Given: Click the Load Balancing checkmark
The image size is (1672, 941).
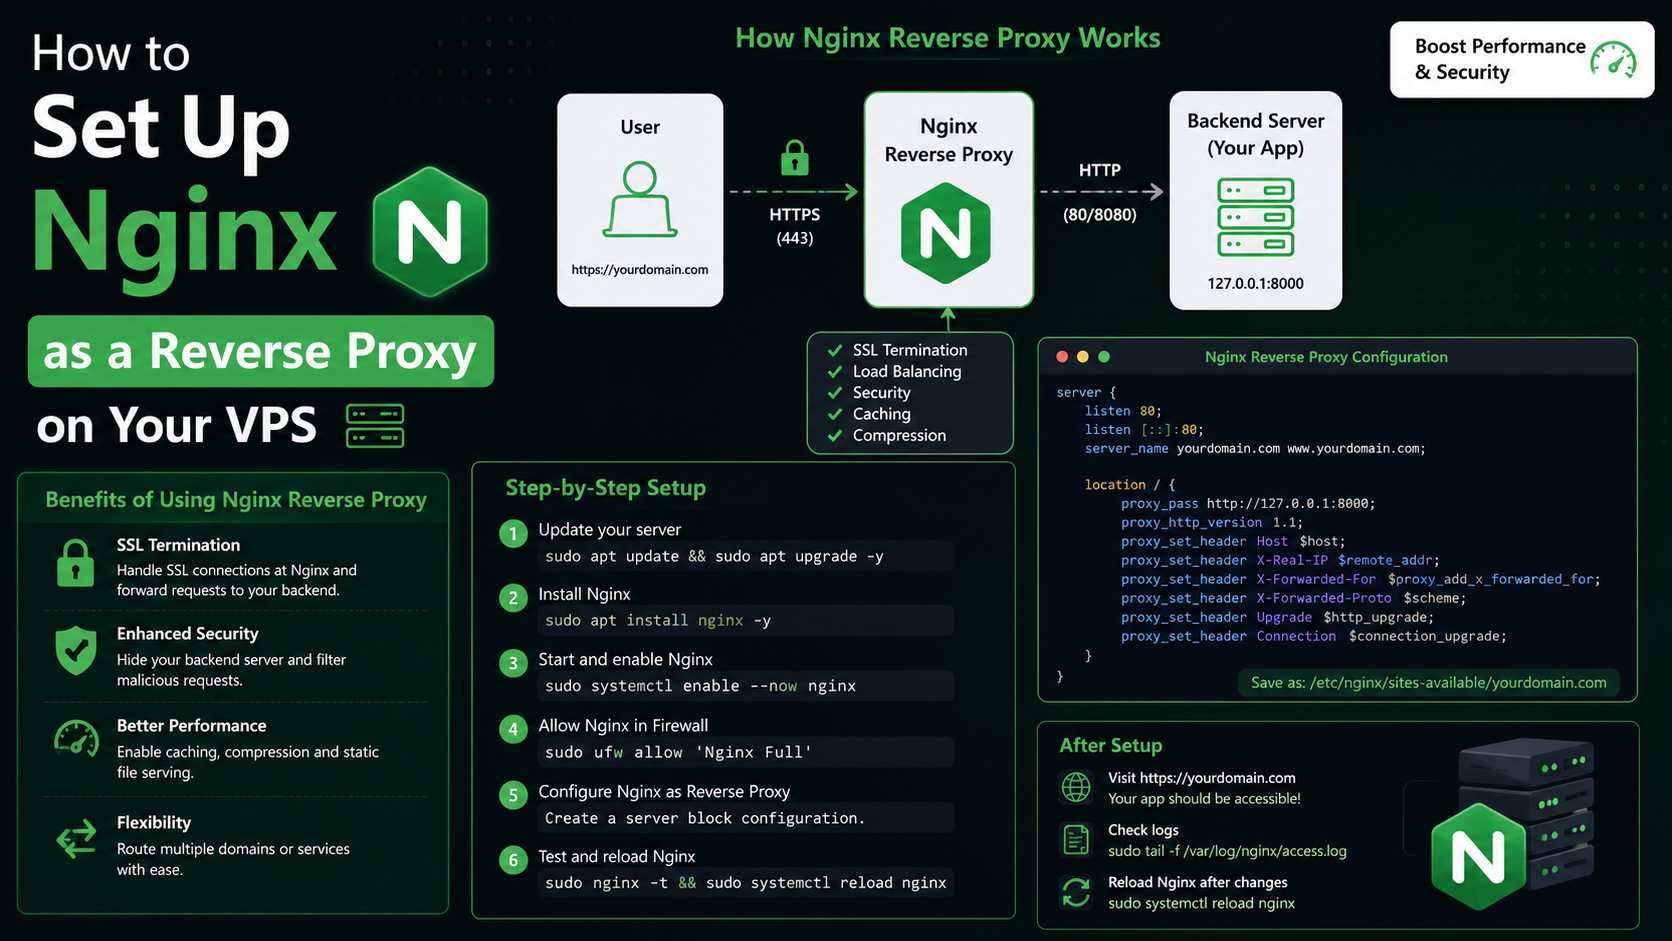Looking at the screenshot, I should tap(835, 371).
